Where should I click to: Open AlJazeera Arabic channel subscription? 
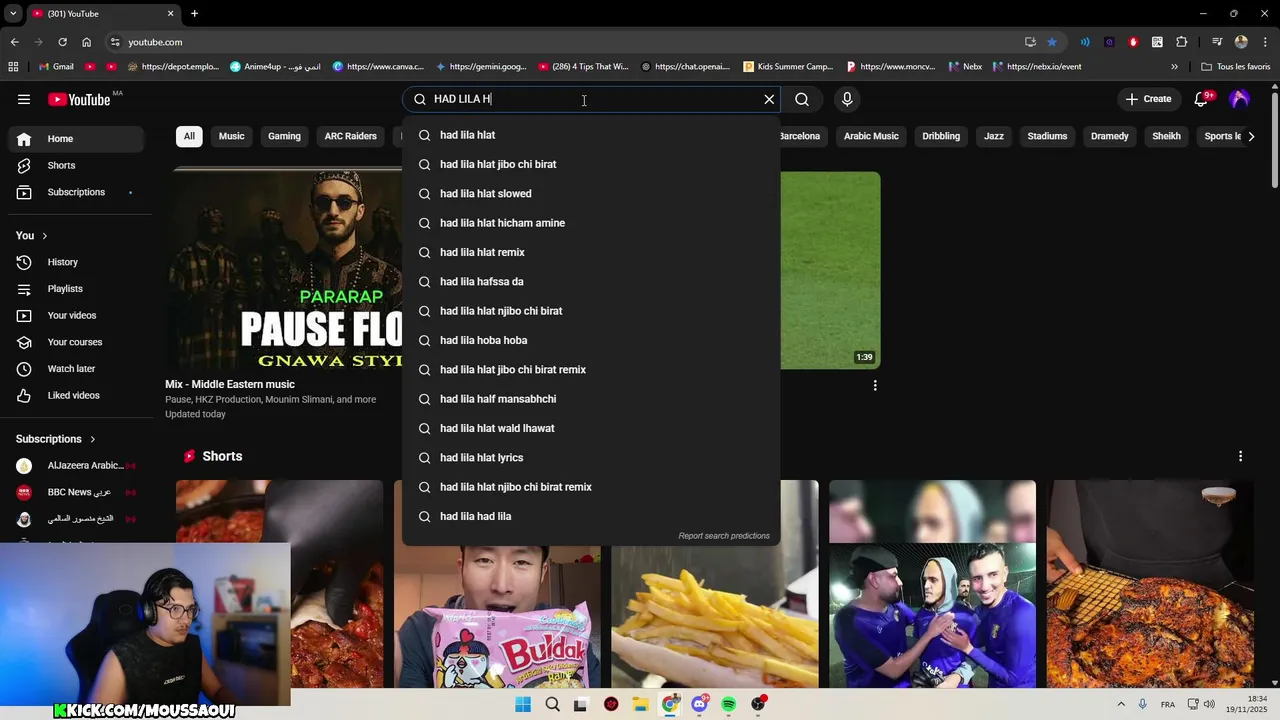click(78, 466)
